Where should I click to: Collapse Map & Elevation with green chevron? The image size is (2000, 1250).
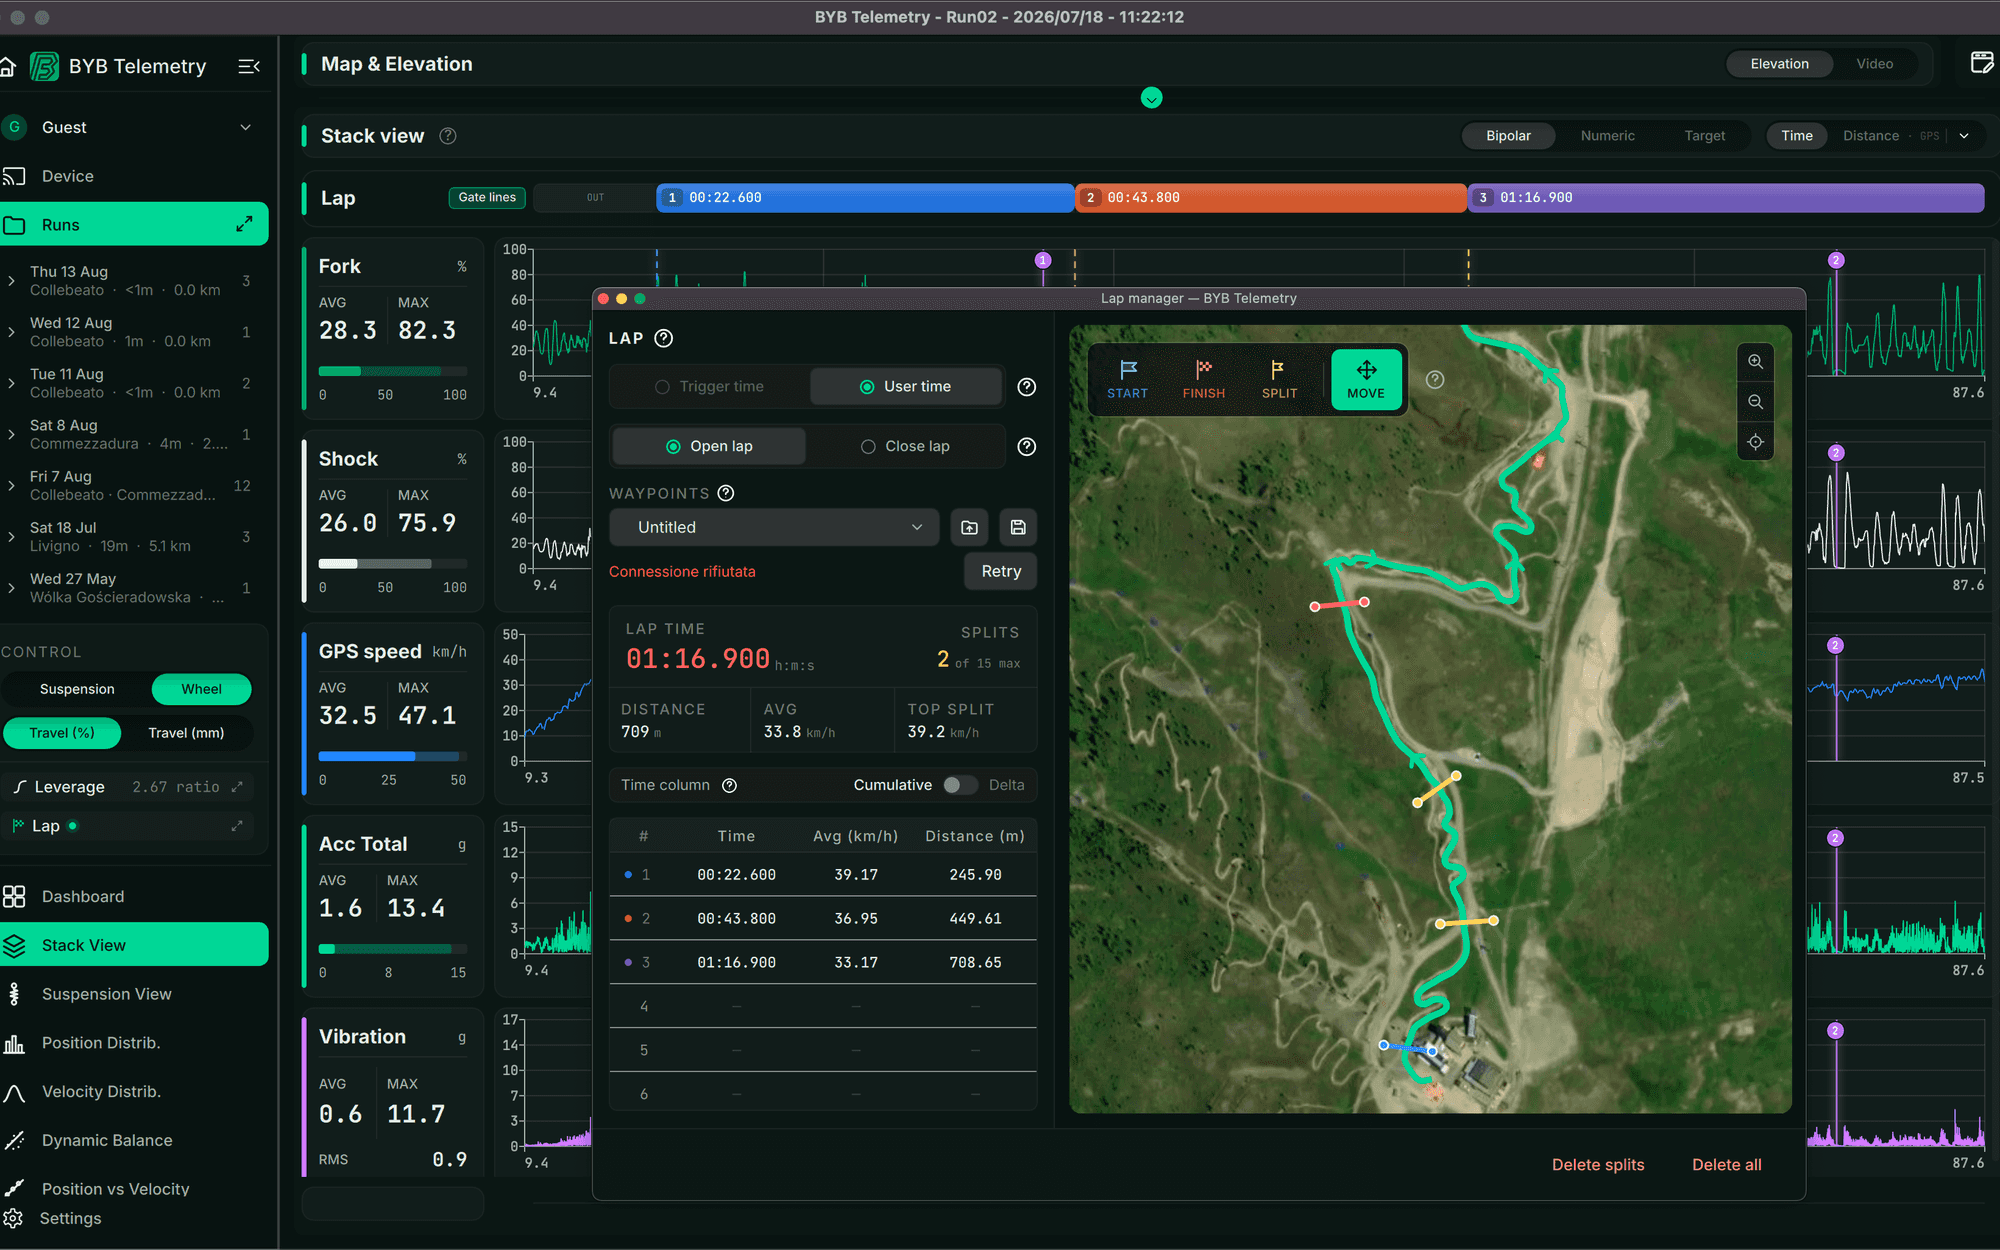pos(1151,98)
